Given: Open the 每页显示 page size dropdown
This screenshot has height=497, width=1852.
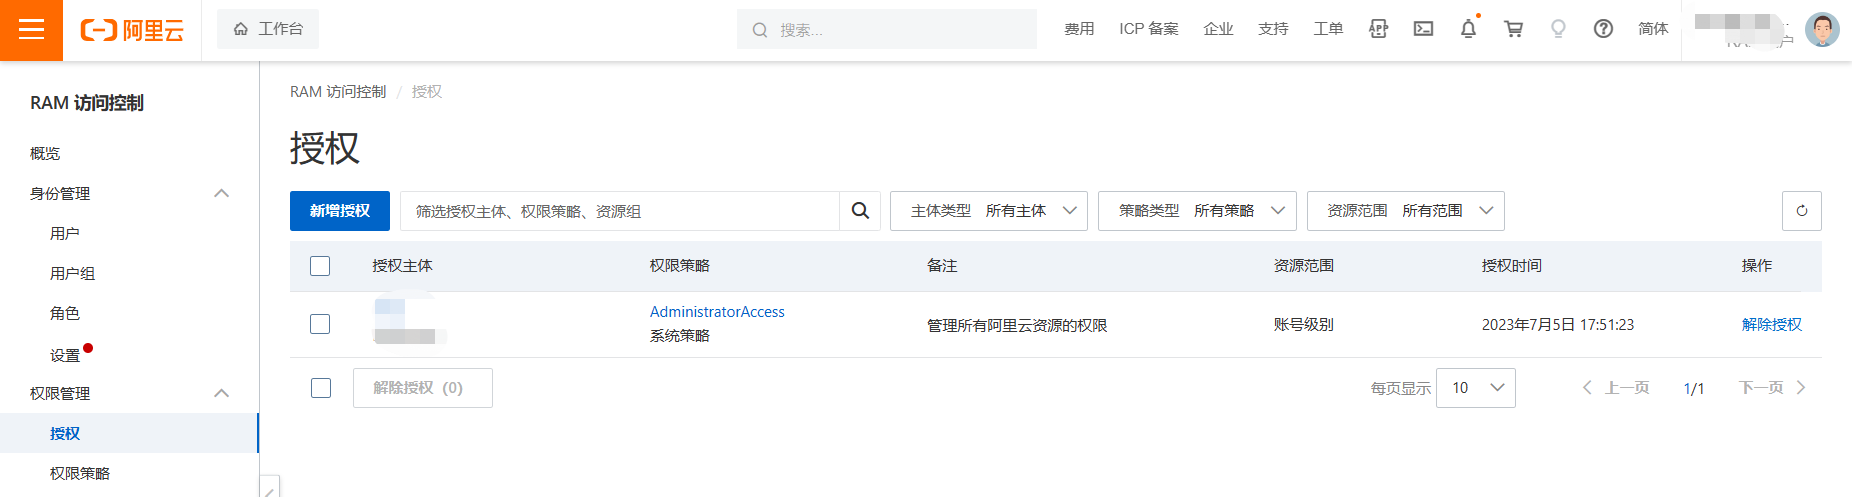Looking at the screenshot, I should click(1476, 388).
